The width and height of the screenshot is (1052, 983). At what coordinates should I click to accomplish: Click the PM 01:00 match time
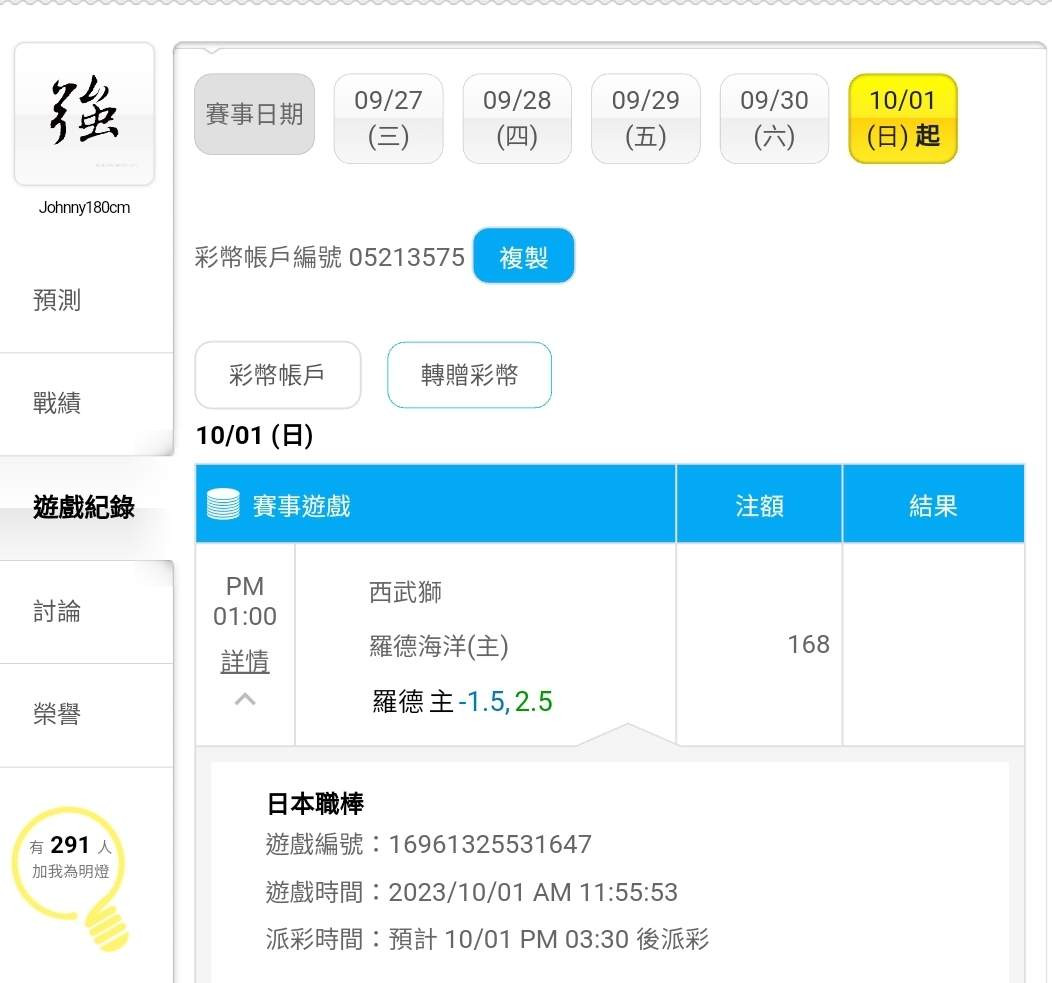[x=245, y=601]
